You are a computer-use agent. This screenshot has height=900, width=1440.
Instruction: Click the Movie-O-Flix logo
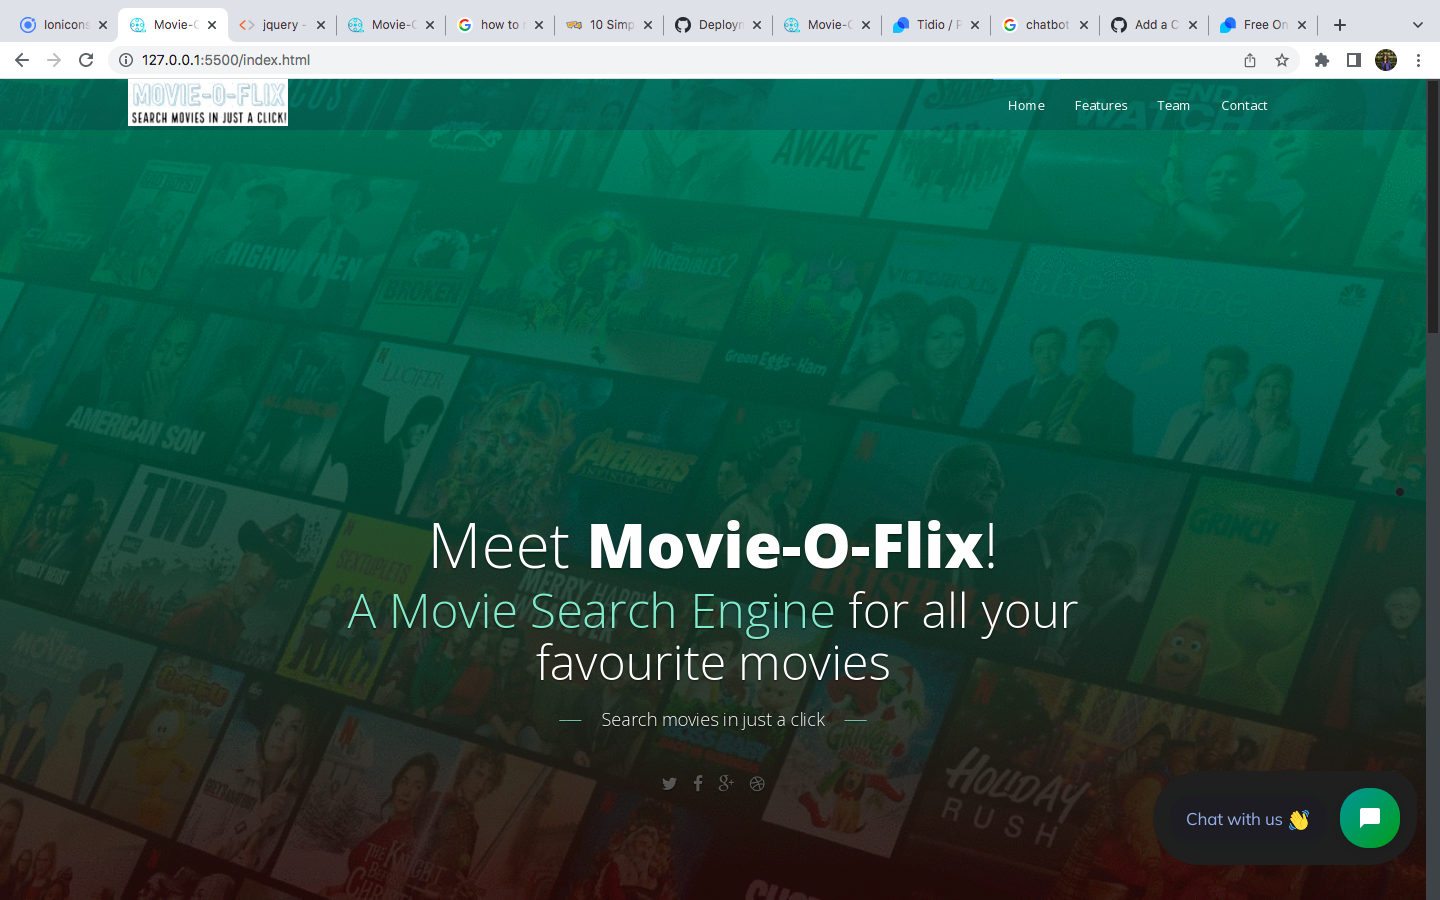(x=207, y=102)
